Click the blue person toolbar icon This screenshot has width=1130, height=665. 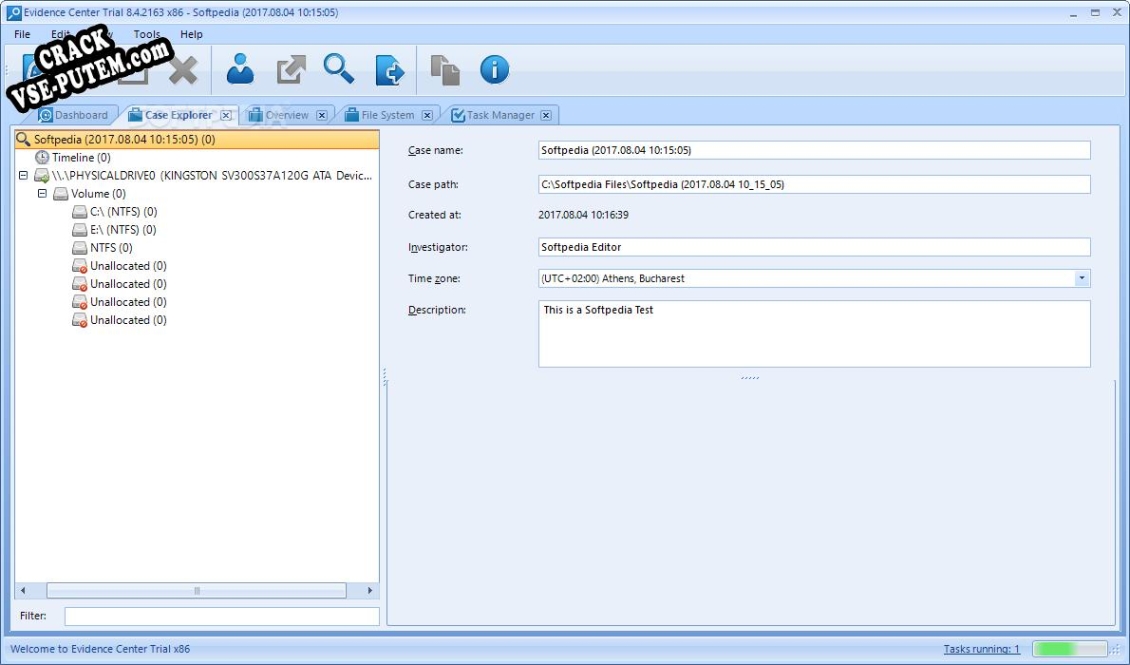click(x=240, y=69)
